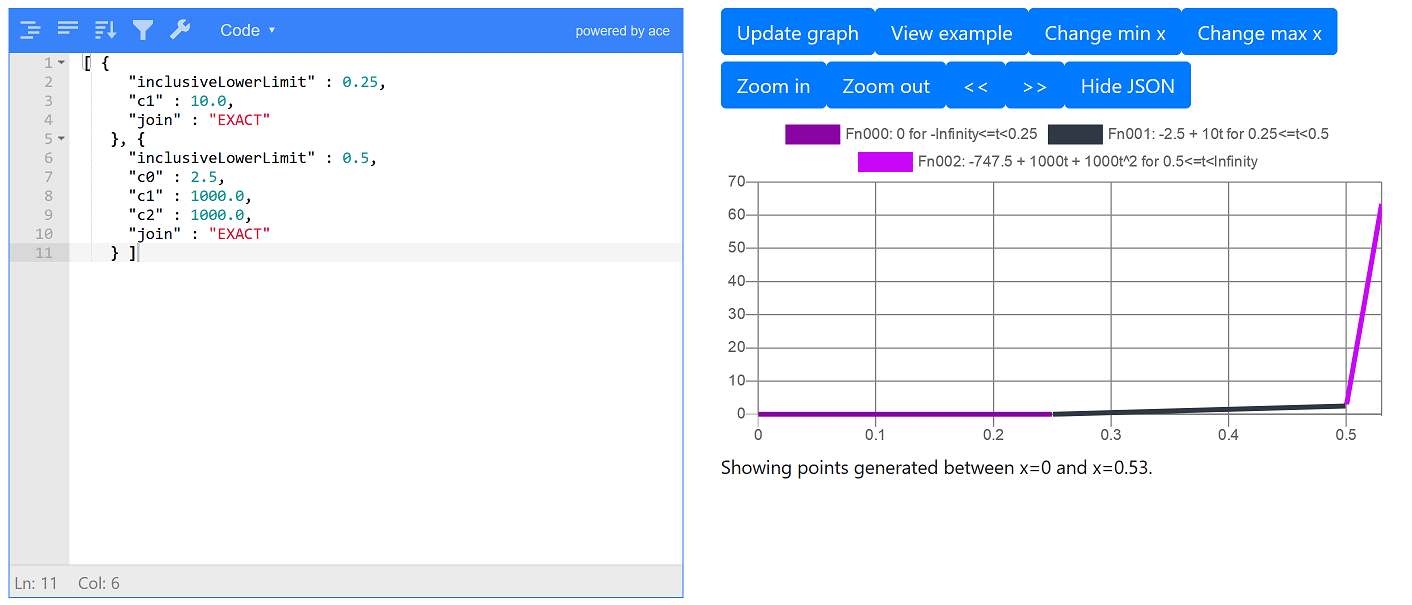Follow the powered by ace link
The image size is (1412, 605).
[622, 31]
